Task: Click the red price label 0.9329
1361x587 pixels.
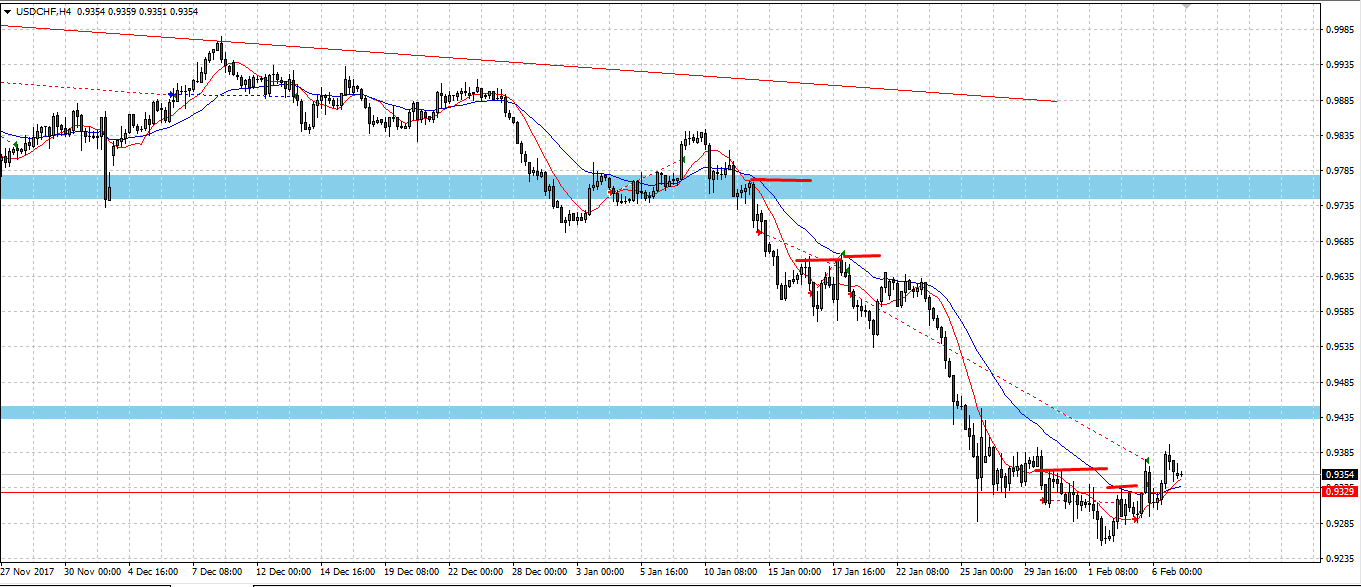Action: (1340, 492)
